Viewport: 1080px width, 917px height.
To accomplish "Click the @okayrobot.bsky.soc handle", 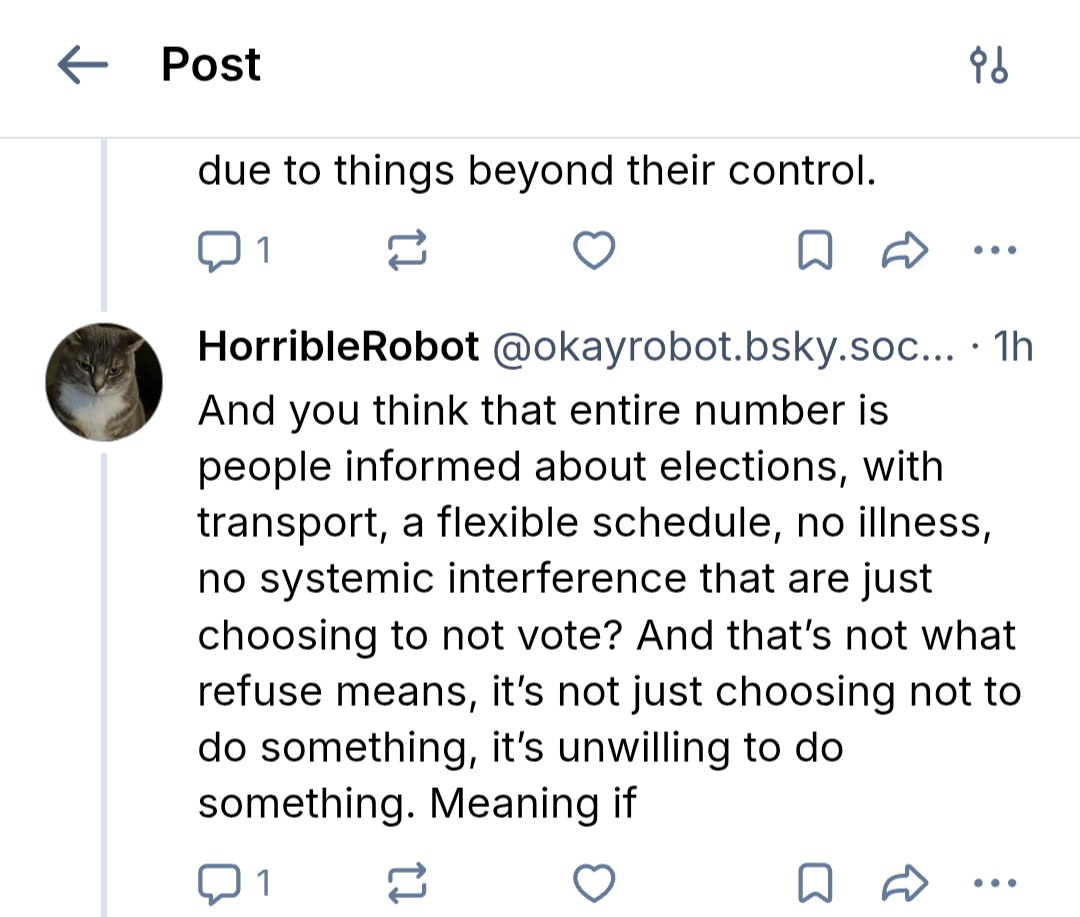I will tap(720, 347).
